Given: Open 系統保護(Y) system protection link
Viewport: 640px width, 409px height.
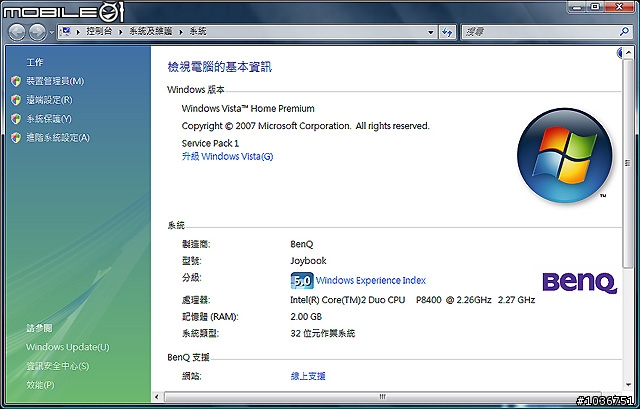Looking at the screenshot, I should tap(49, 119).
